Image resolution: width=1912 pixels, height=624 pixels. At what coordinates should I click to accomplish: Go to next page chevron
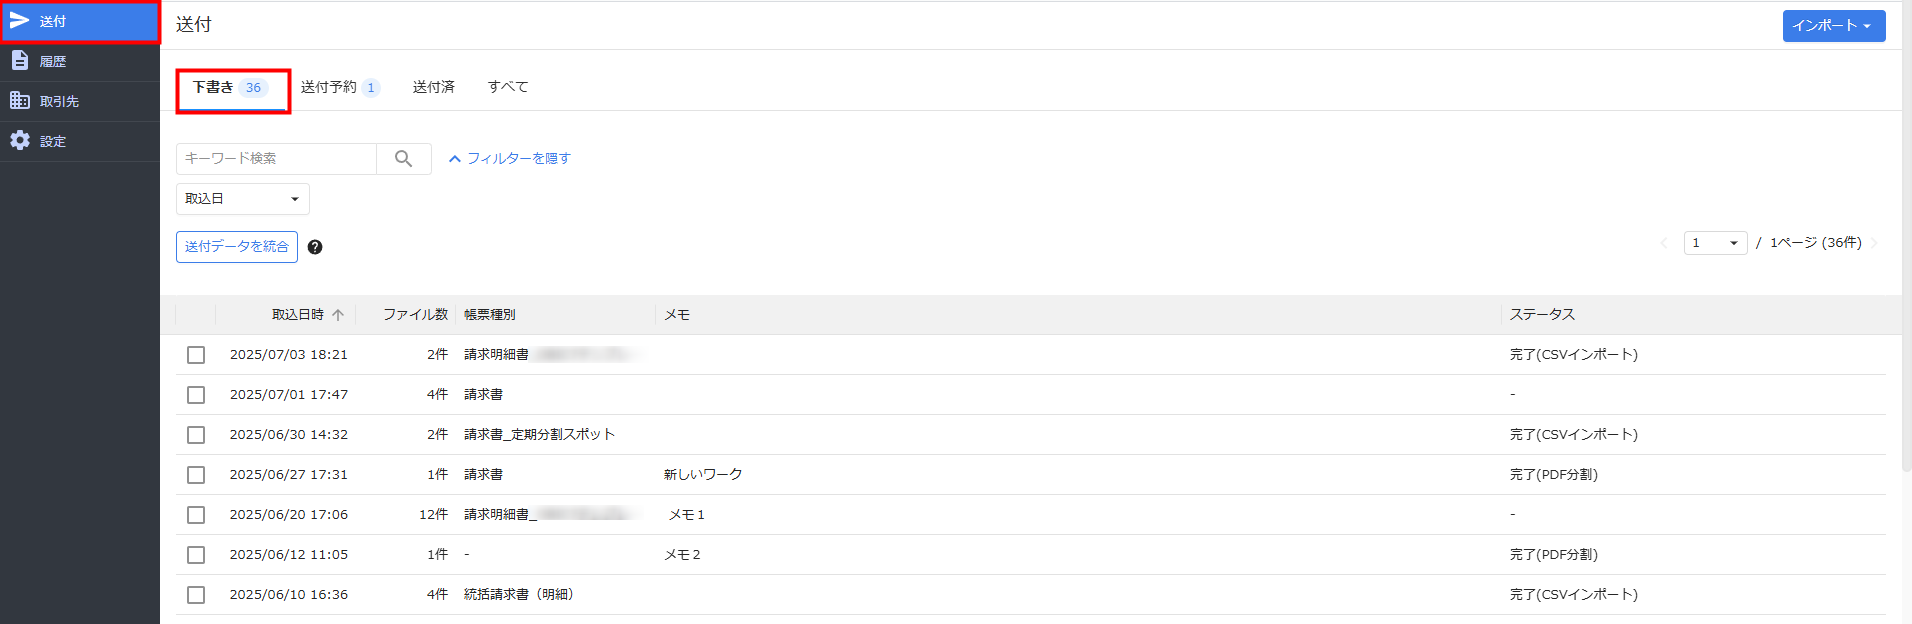click(1873, 243)
